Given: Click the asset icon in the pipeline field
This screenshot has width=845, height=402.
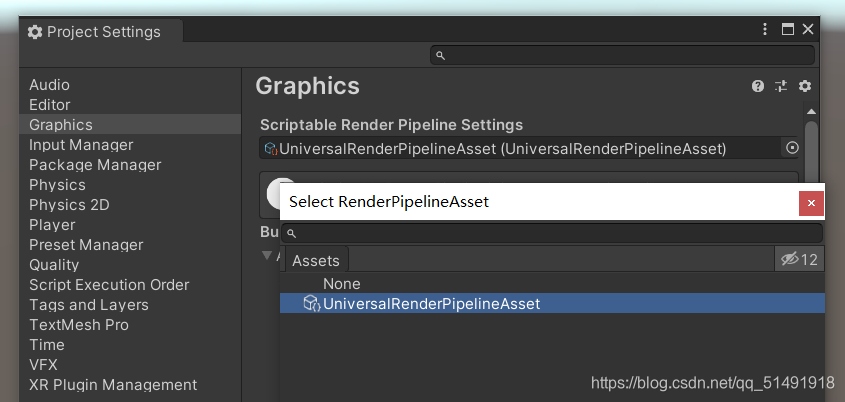Looking at the screenshot, I should coord(271,148).
